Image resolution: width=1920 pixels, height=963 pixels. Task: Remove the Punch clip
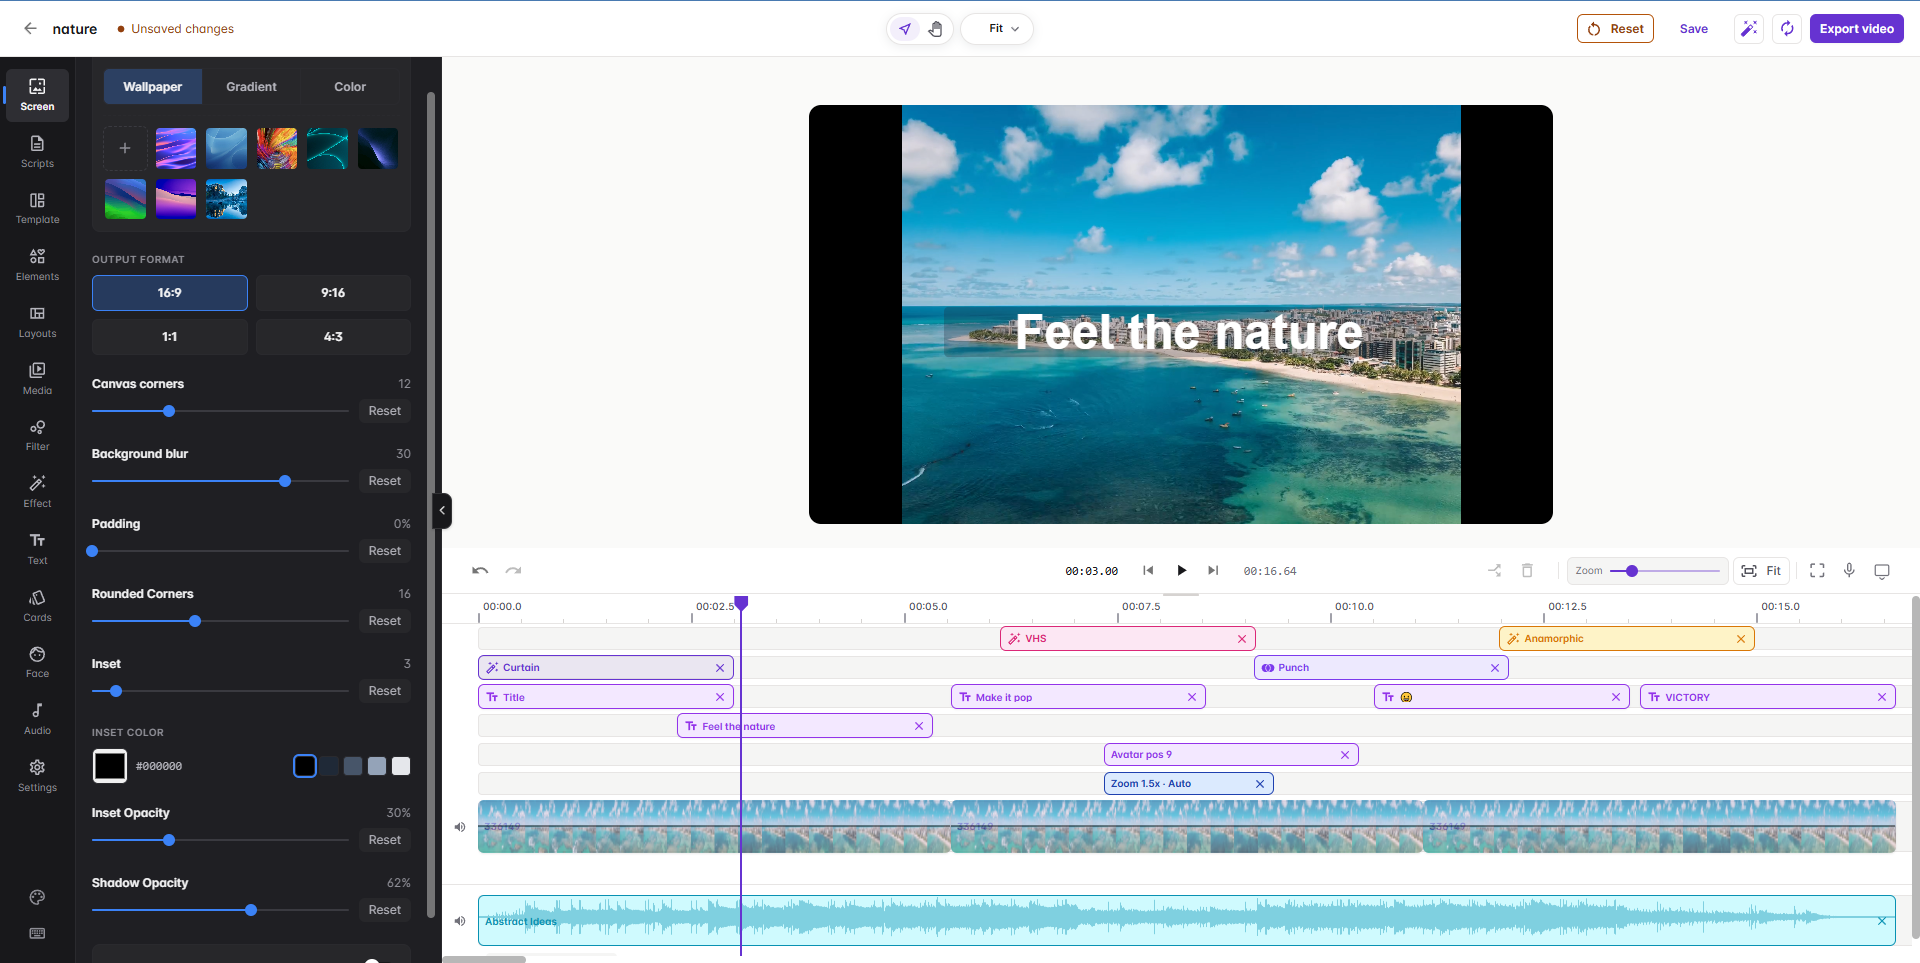point(1495,668)
